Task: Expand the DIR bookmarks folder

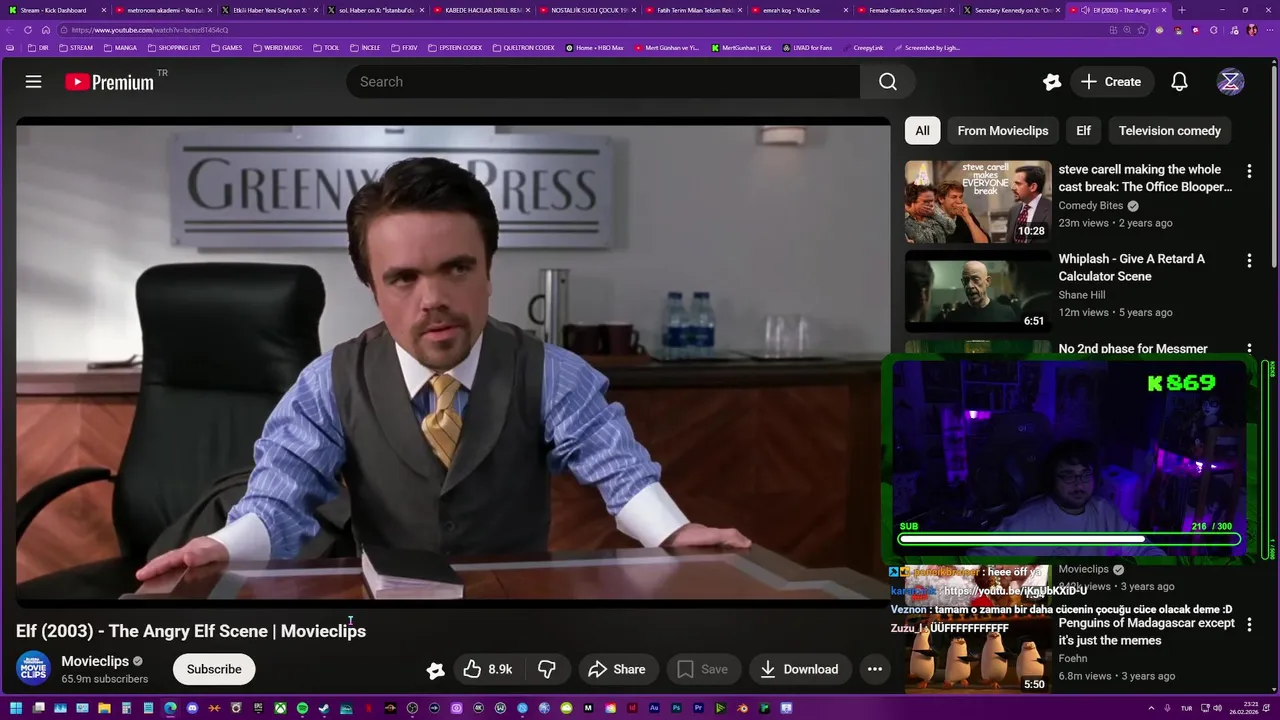Action: click(x=38, y=48)
